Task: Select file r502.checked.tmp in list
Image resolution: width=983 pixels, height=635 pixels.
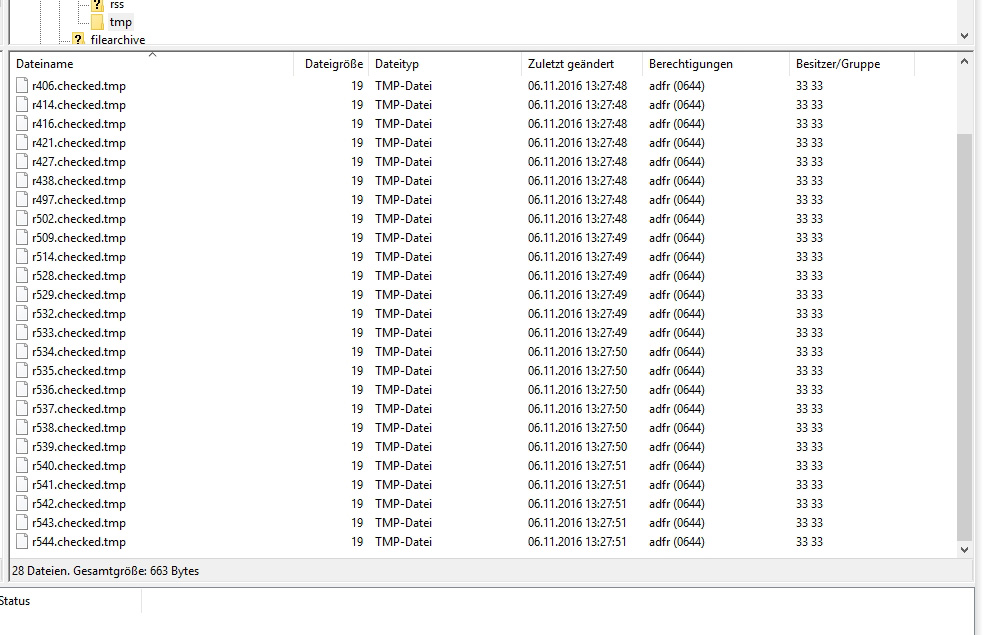Action: pyautogui.click(x=78, y=219)
